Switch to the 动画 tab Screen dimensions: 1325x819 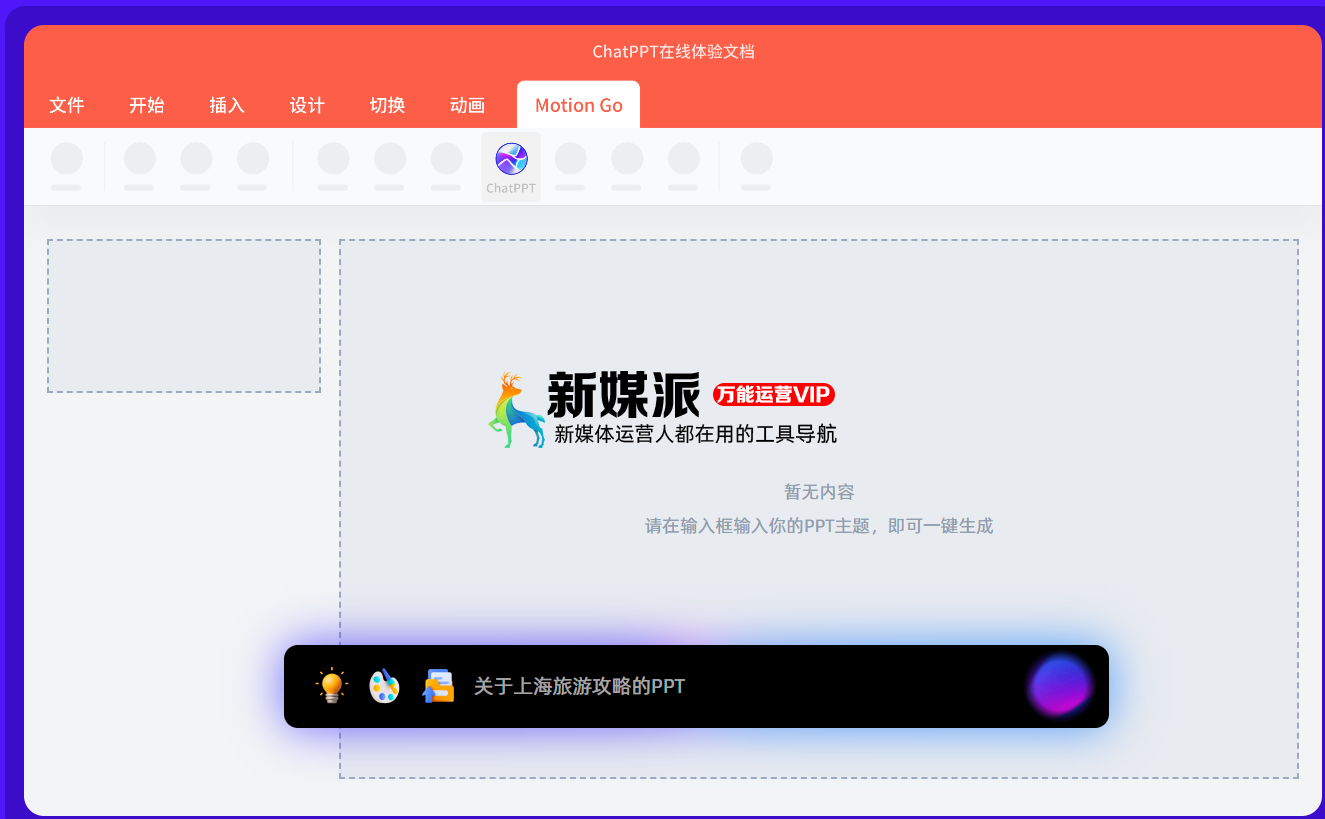click(x=467, y=105)
